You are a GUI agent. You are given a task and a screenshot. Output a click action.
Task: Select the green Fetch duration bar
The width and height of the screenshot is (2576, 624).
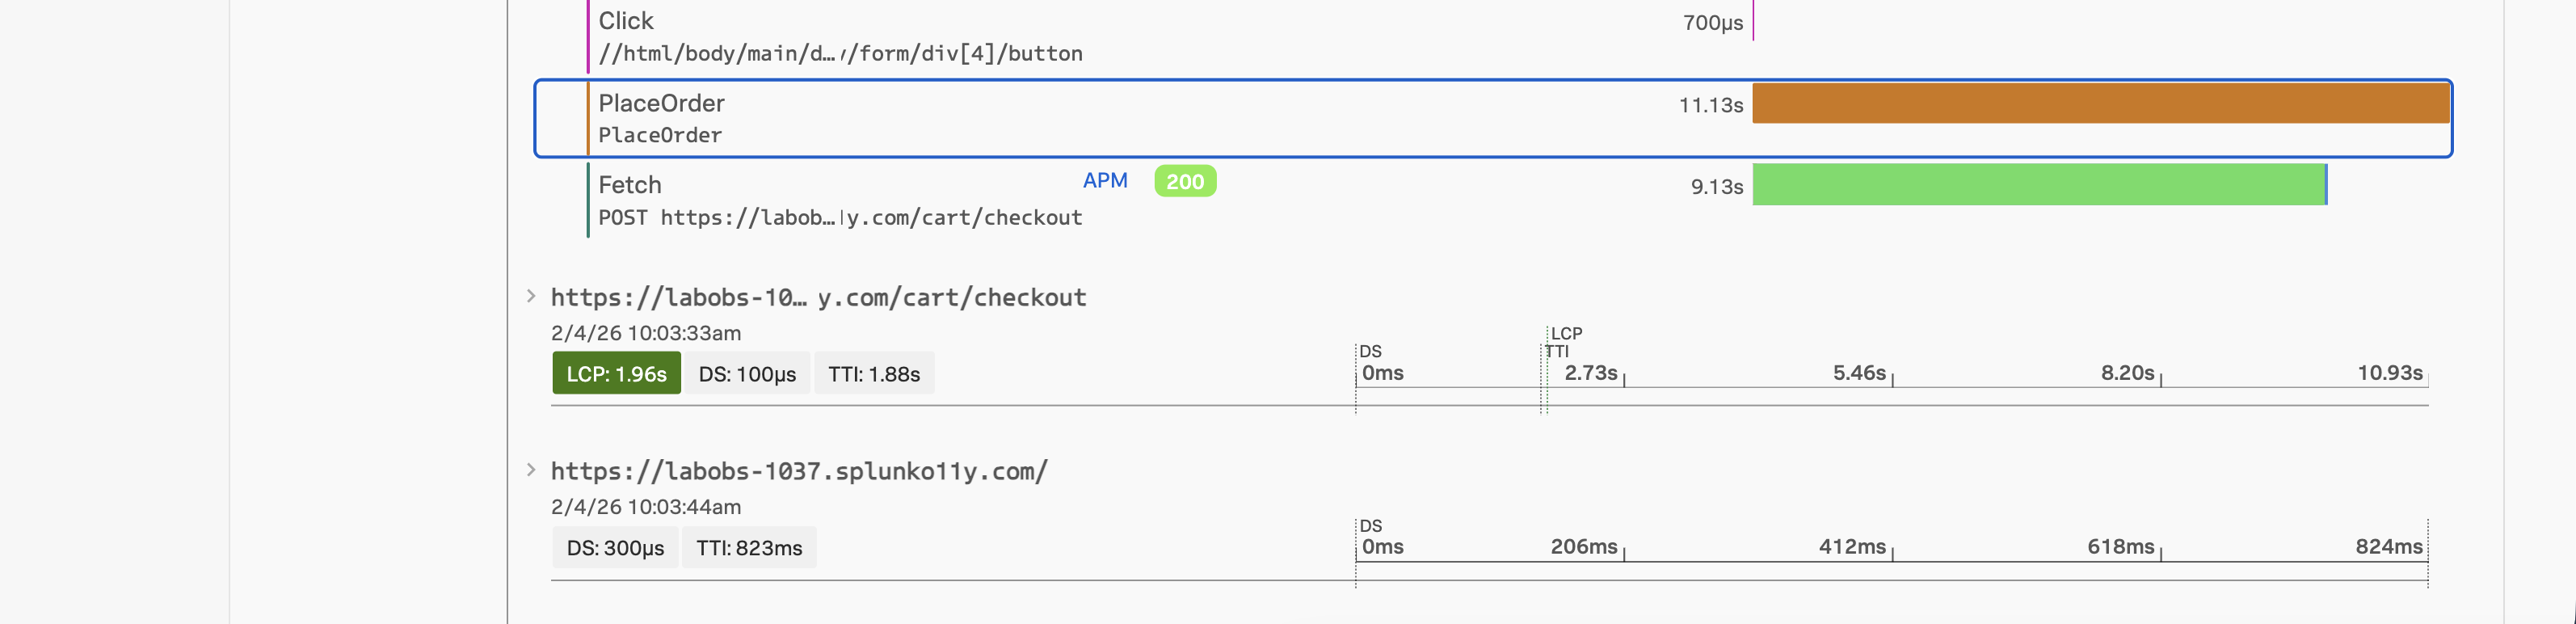[2038, 185]
